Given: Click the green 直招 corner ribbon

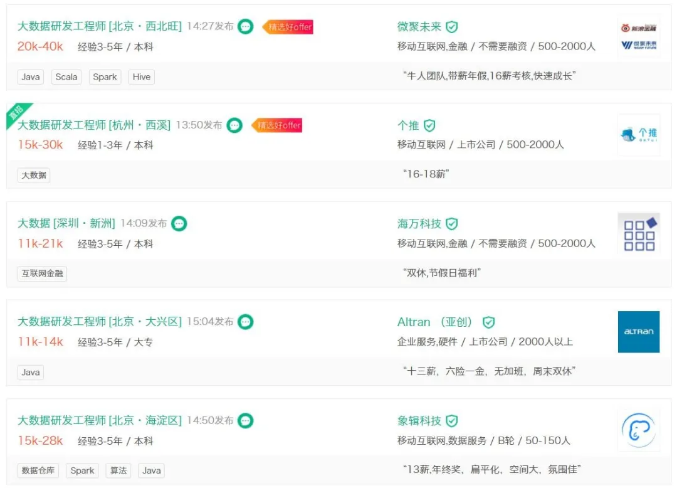Looking at the screenshot, I should point(17,114).
